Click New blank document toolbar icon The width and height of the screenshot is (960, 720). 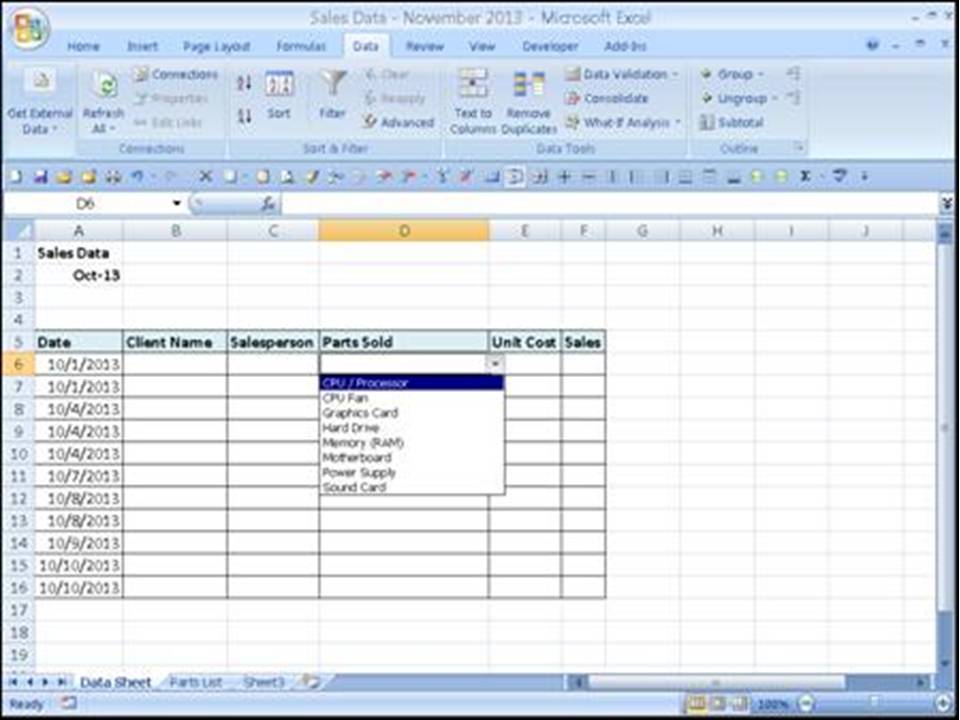(x=16, y=177)
